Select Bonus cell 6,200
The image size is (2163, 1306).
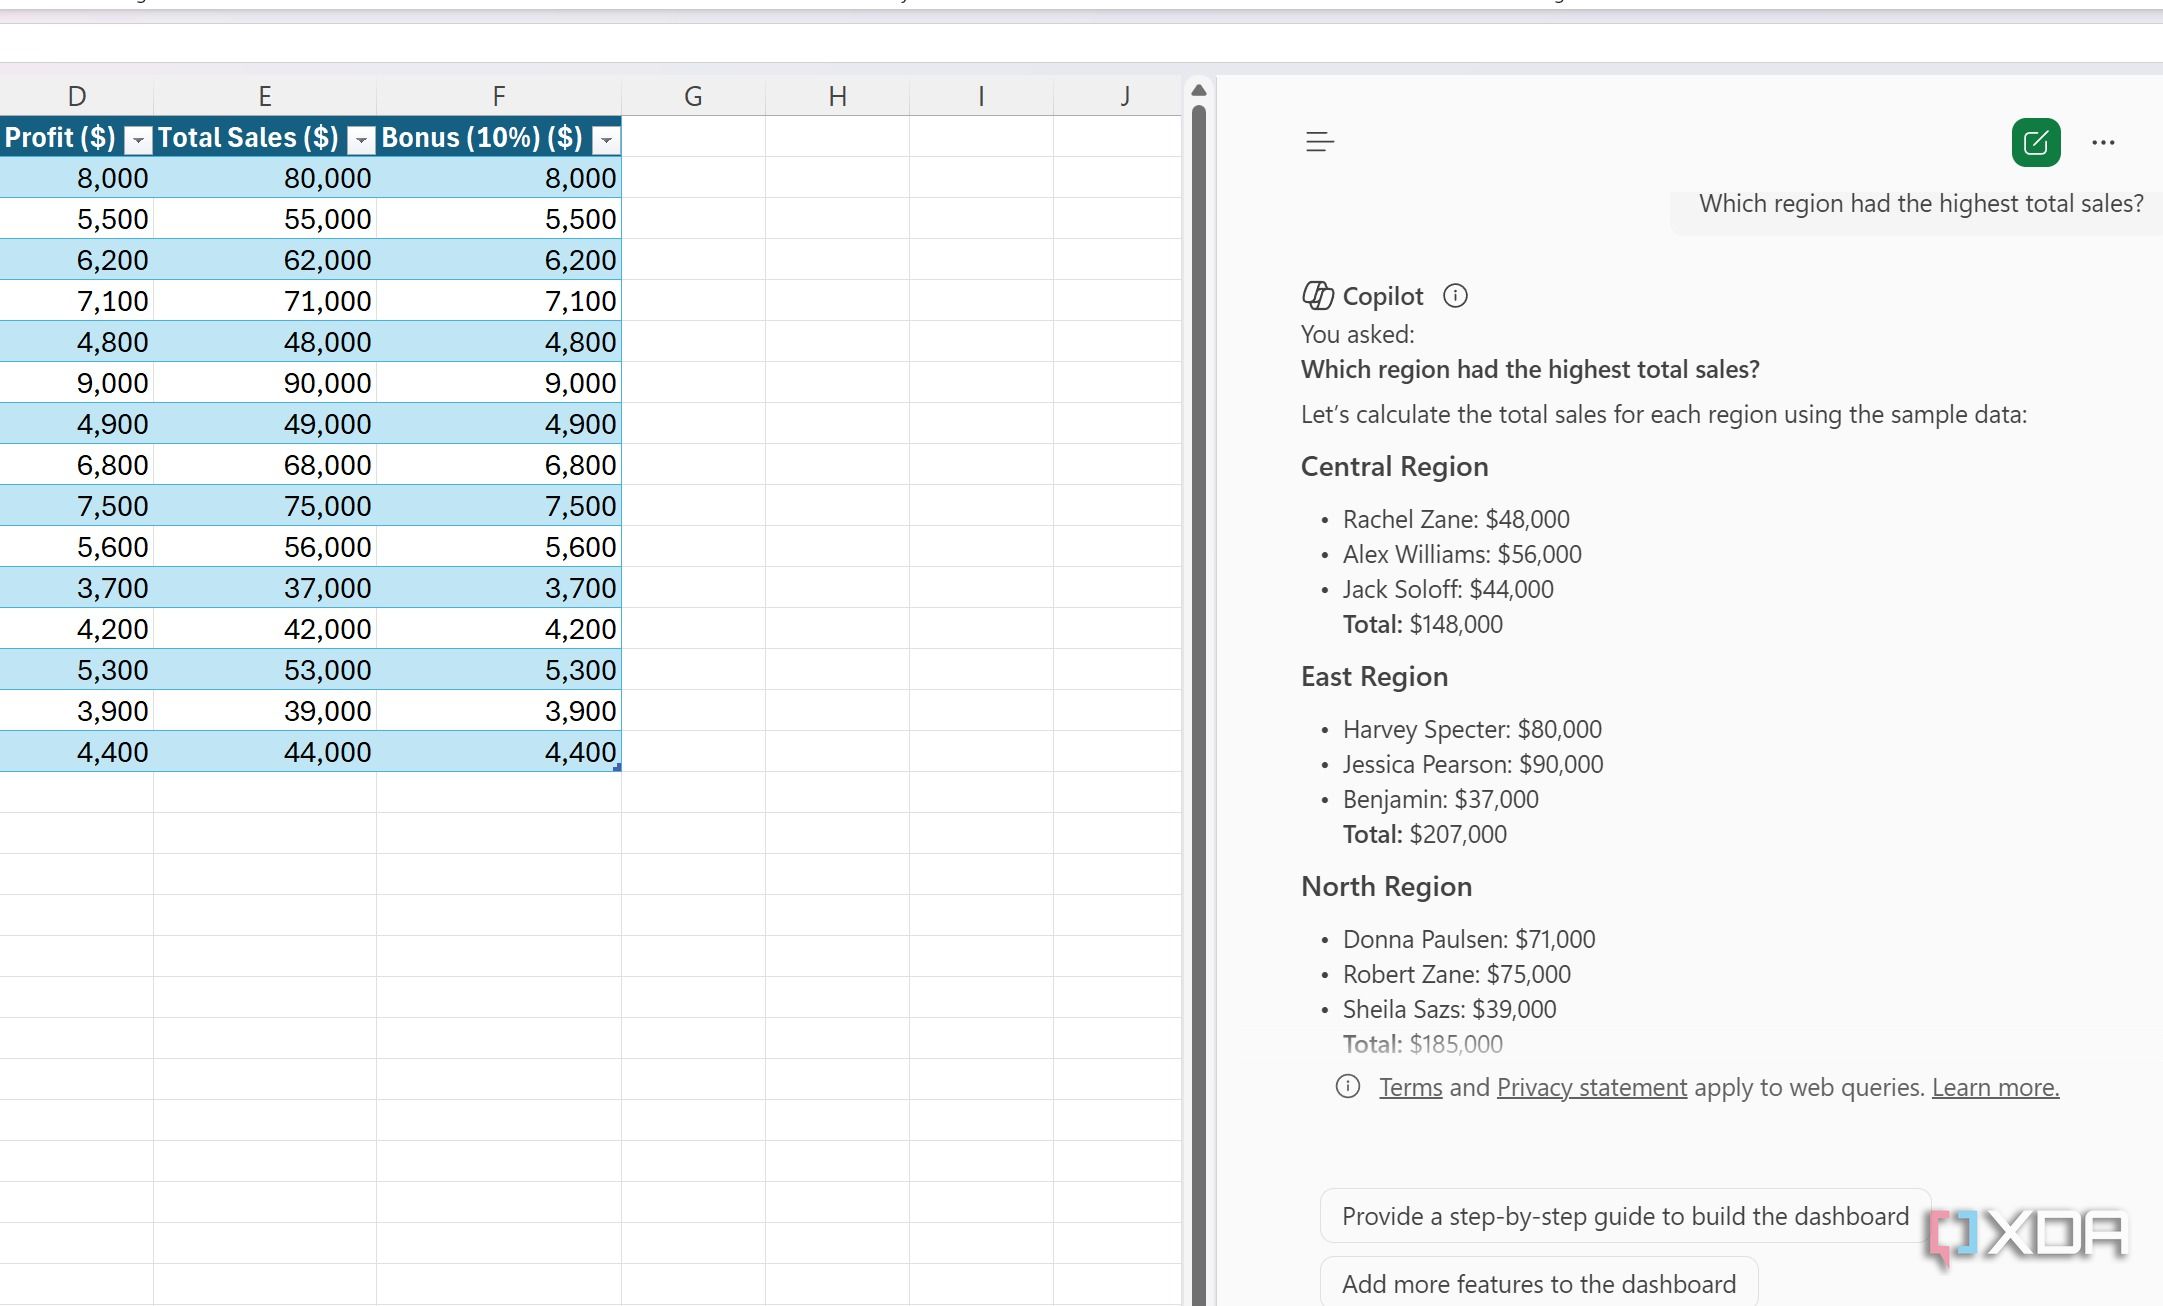tap(499, 260)
